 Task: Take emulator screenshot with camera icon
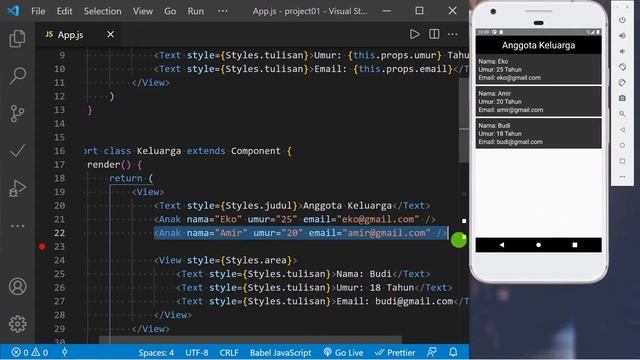click(622, 98)
